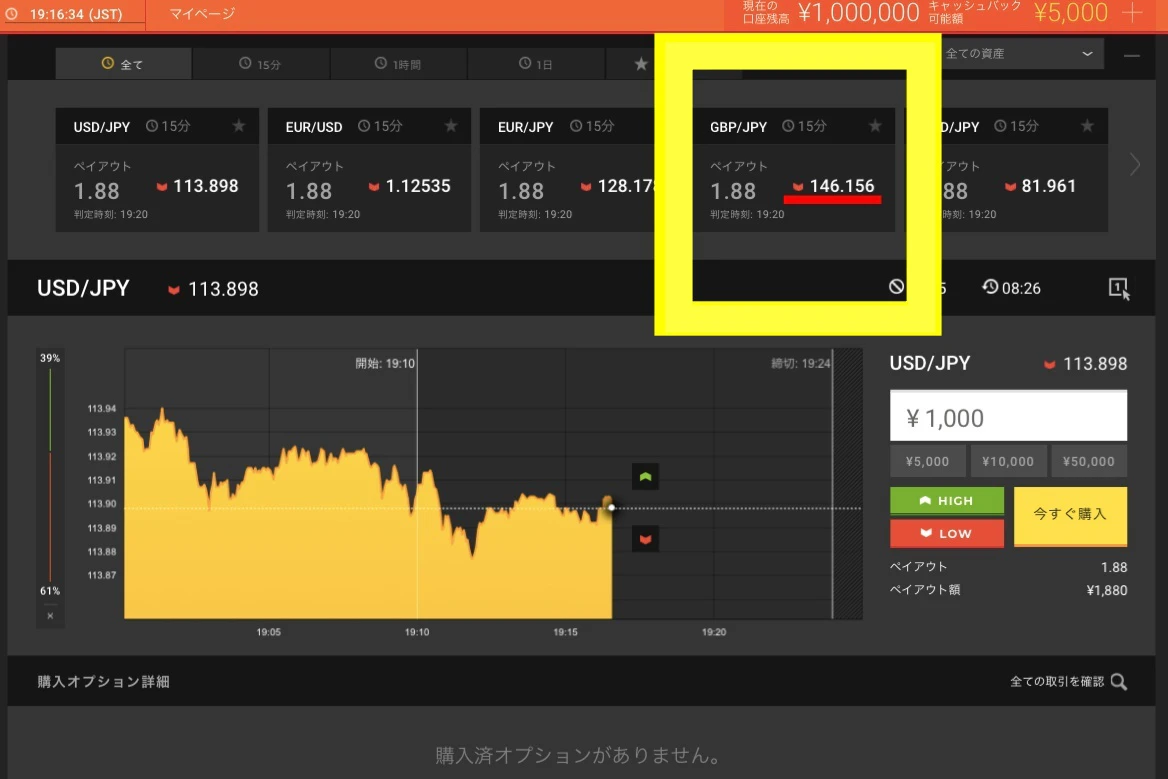Screen dimensions: 1168x779
Task: Click the ペイアウト額 ¥1,880 value
Action: click(1107, 591)
